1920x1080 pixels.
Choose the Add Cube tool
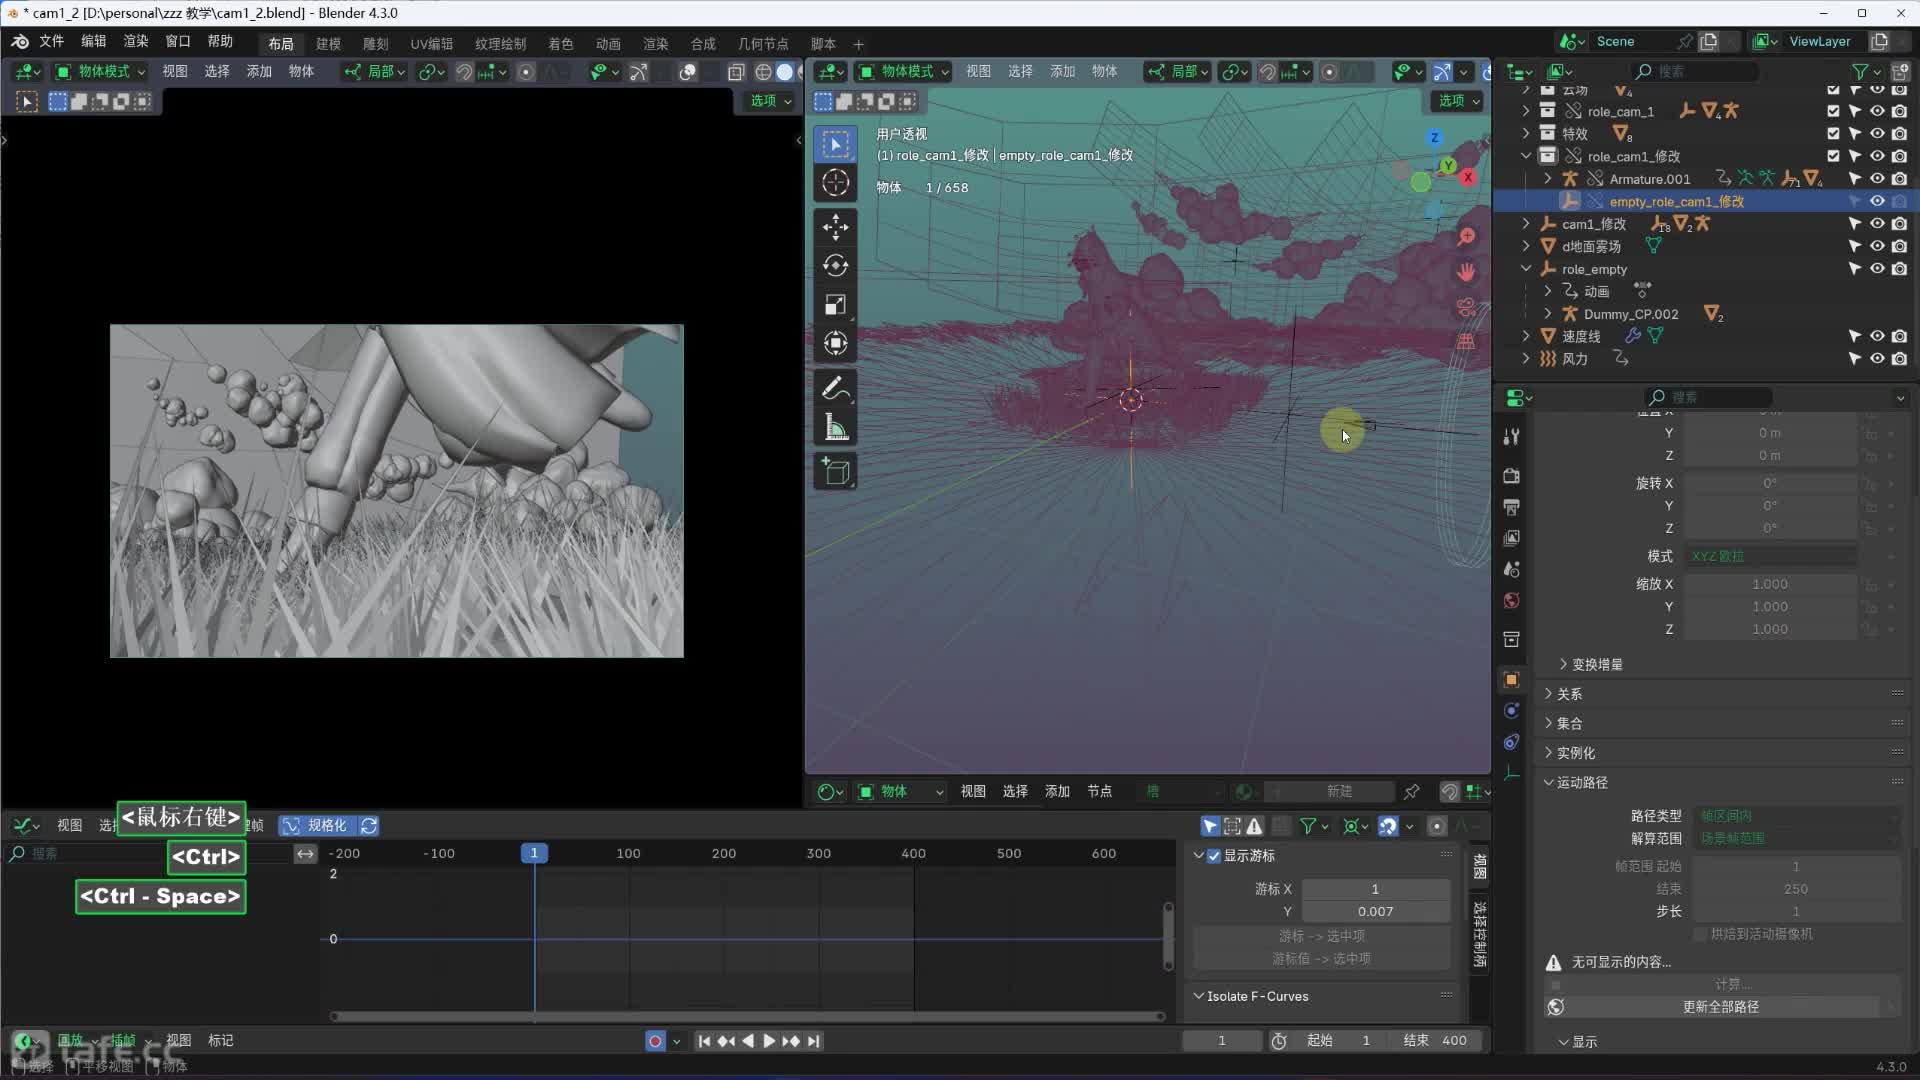pos(835,472)
